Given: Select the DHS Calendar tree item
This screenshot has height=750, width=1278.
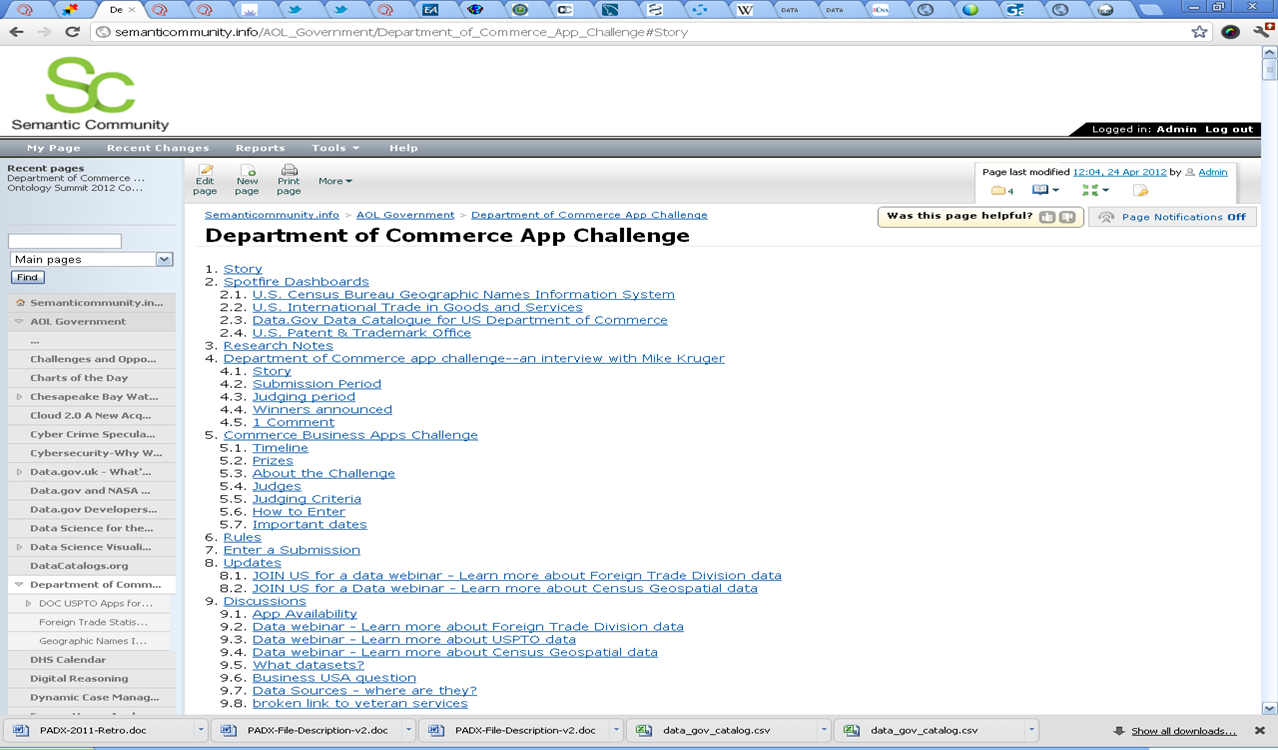Looking at the screenshot, I should (68, 660).
